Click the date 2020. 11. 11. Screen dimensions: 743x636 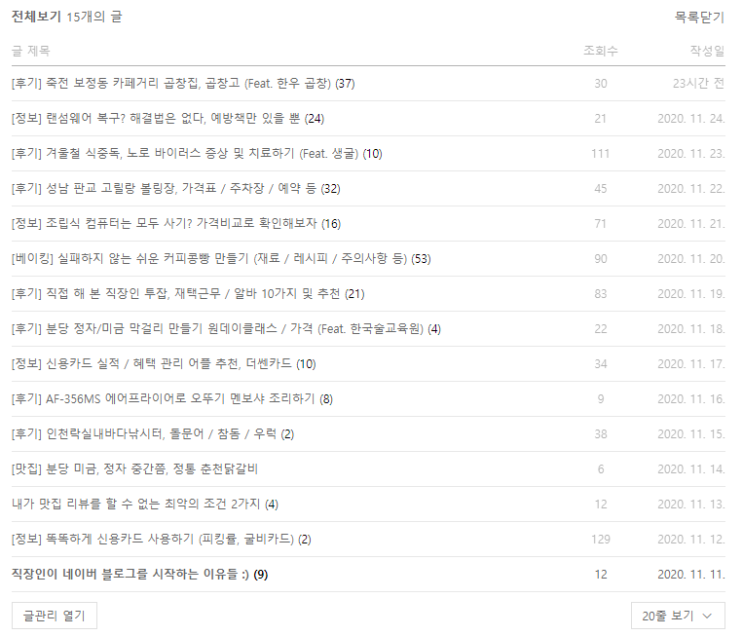(x=691, y=574)
